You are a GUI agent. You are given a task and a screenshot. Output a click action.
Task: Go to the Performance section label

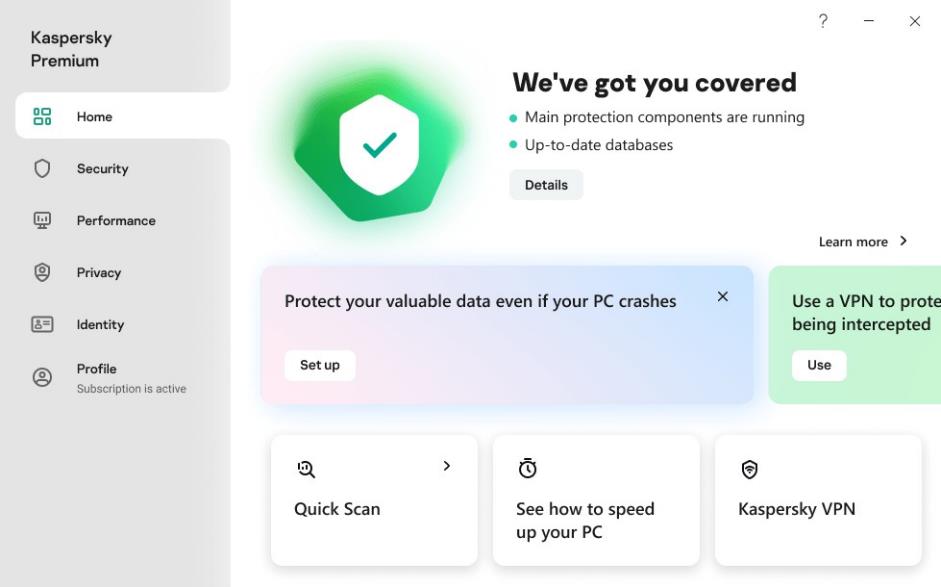coord(116,221)
